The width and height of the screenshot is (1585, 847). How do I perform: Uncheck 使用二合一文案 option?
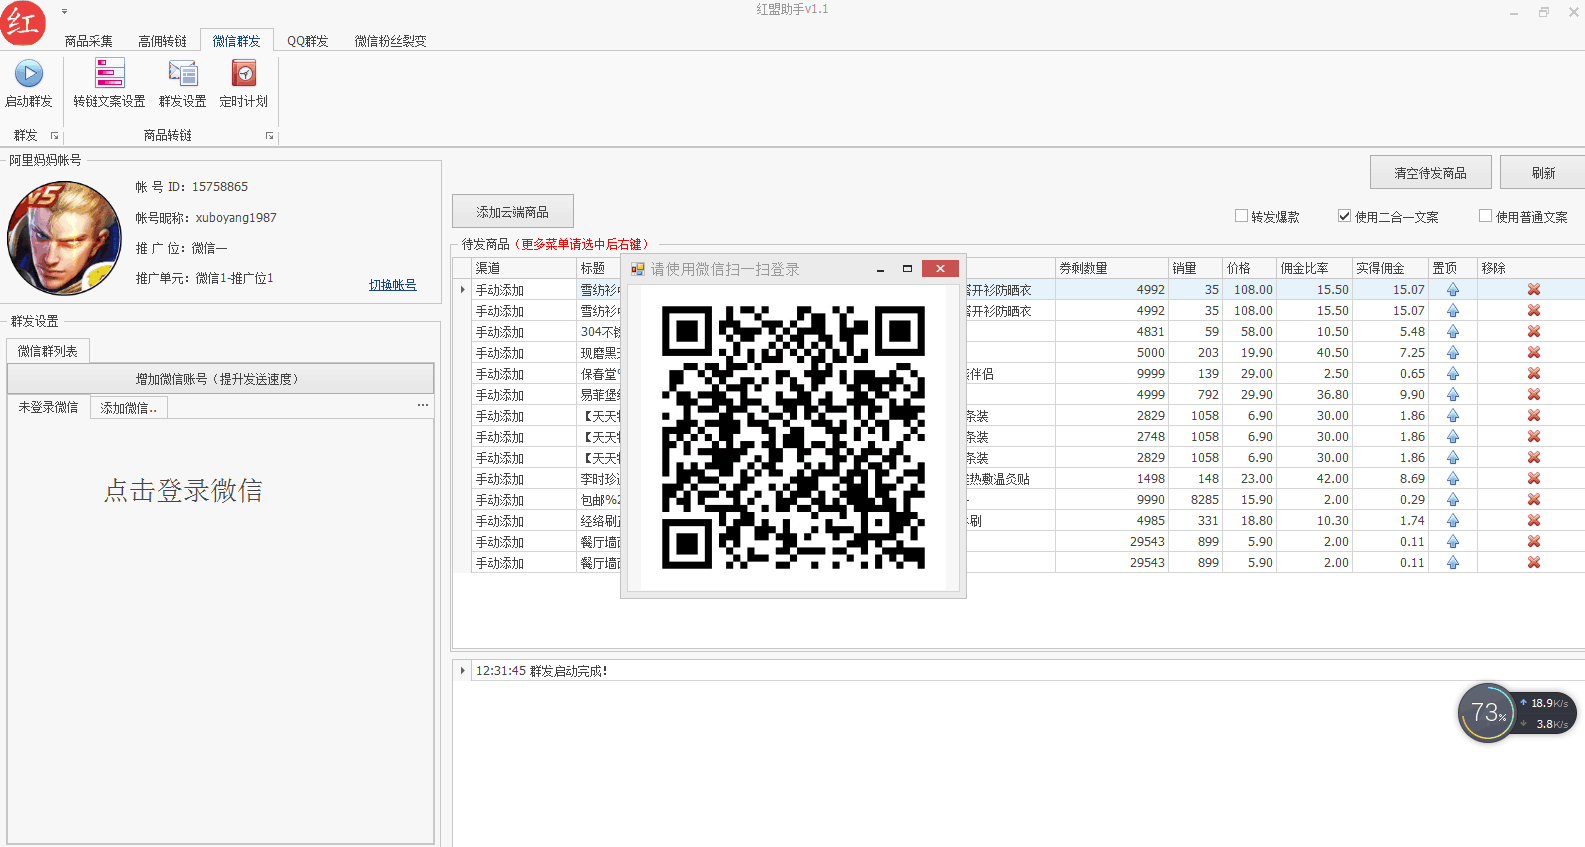click(1345, 216)
